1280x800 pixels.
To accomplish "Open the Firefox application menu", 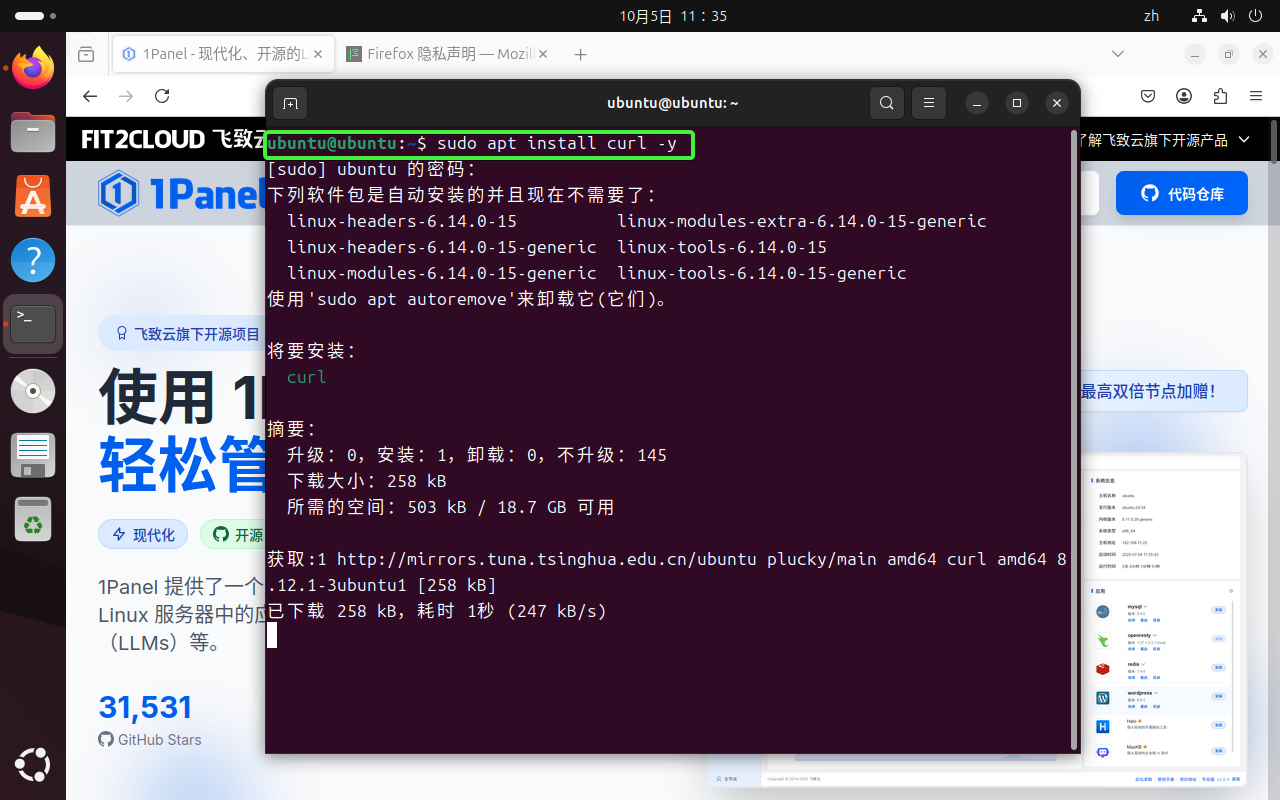I will click(1256, 96).
